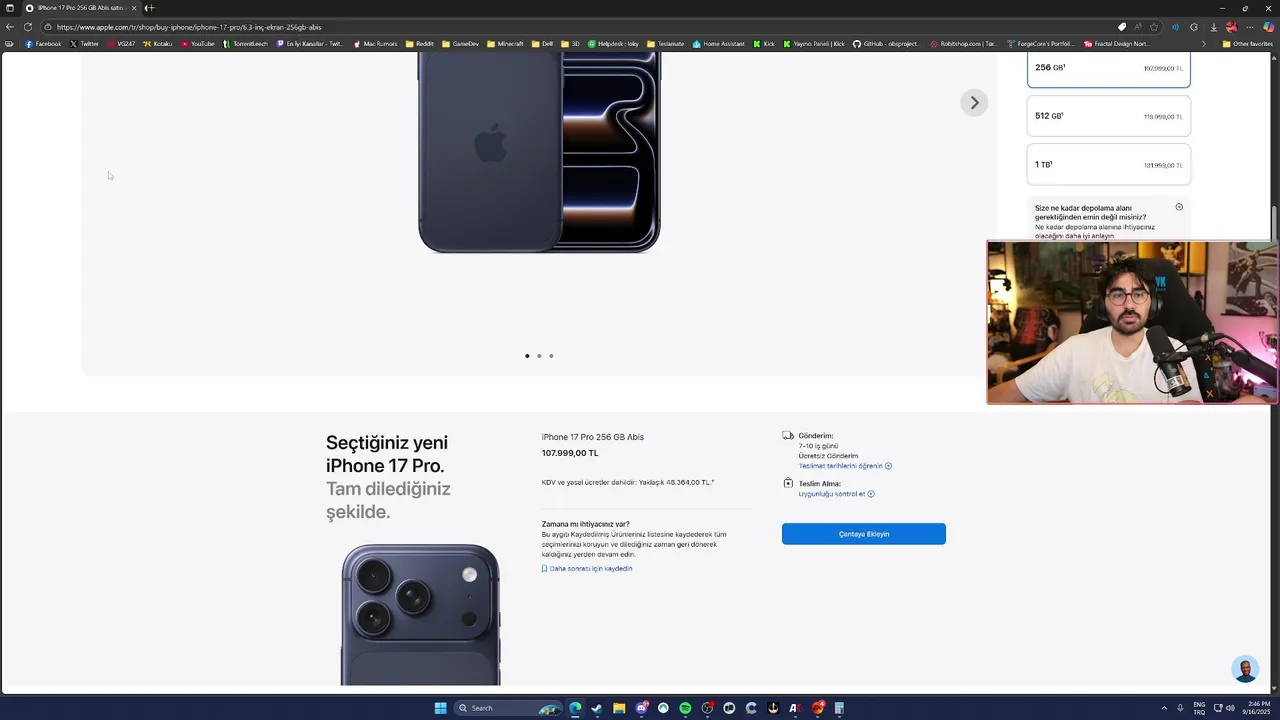Expand the Teslamate bookmarks folder
The height and width of the screenshot is (720, 1280).
pos(666,44)
